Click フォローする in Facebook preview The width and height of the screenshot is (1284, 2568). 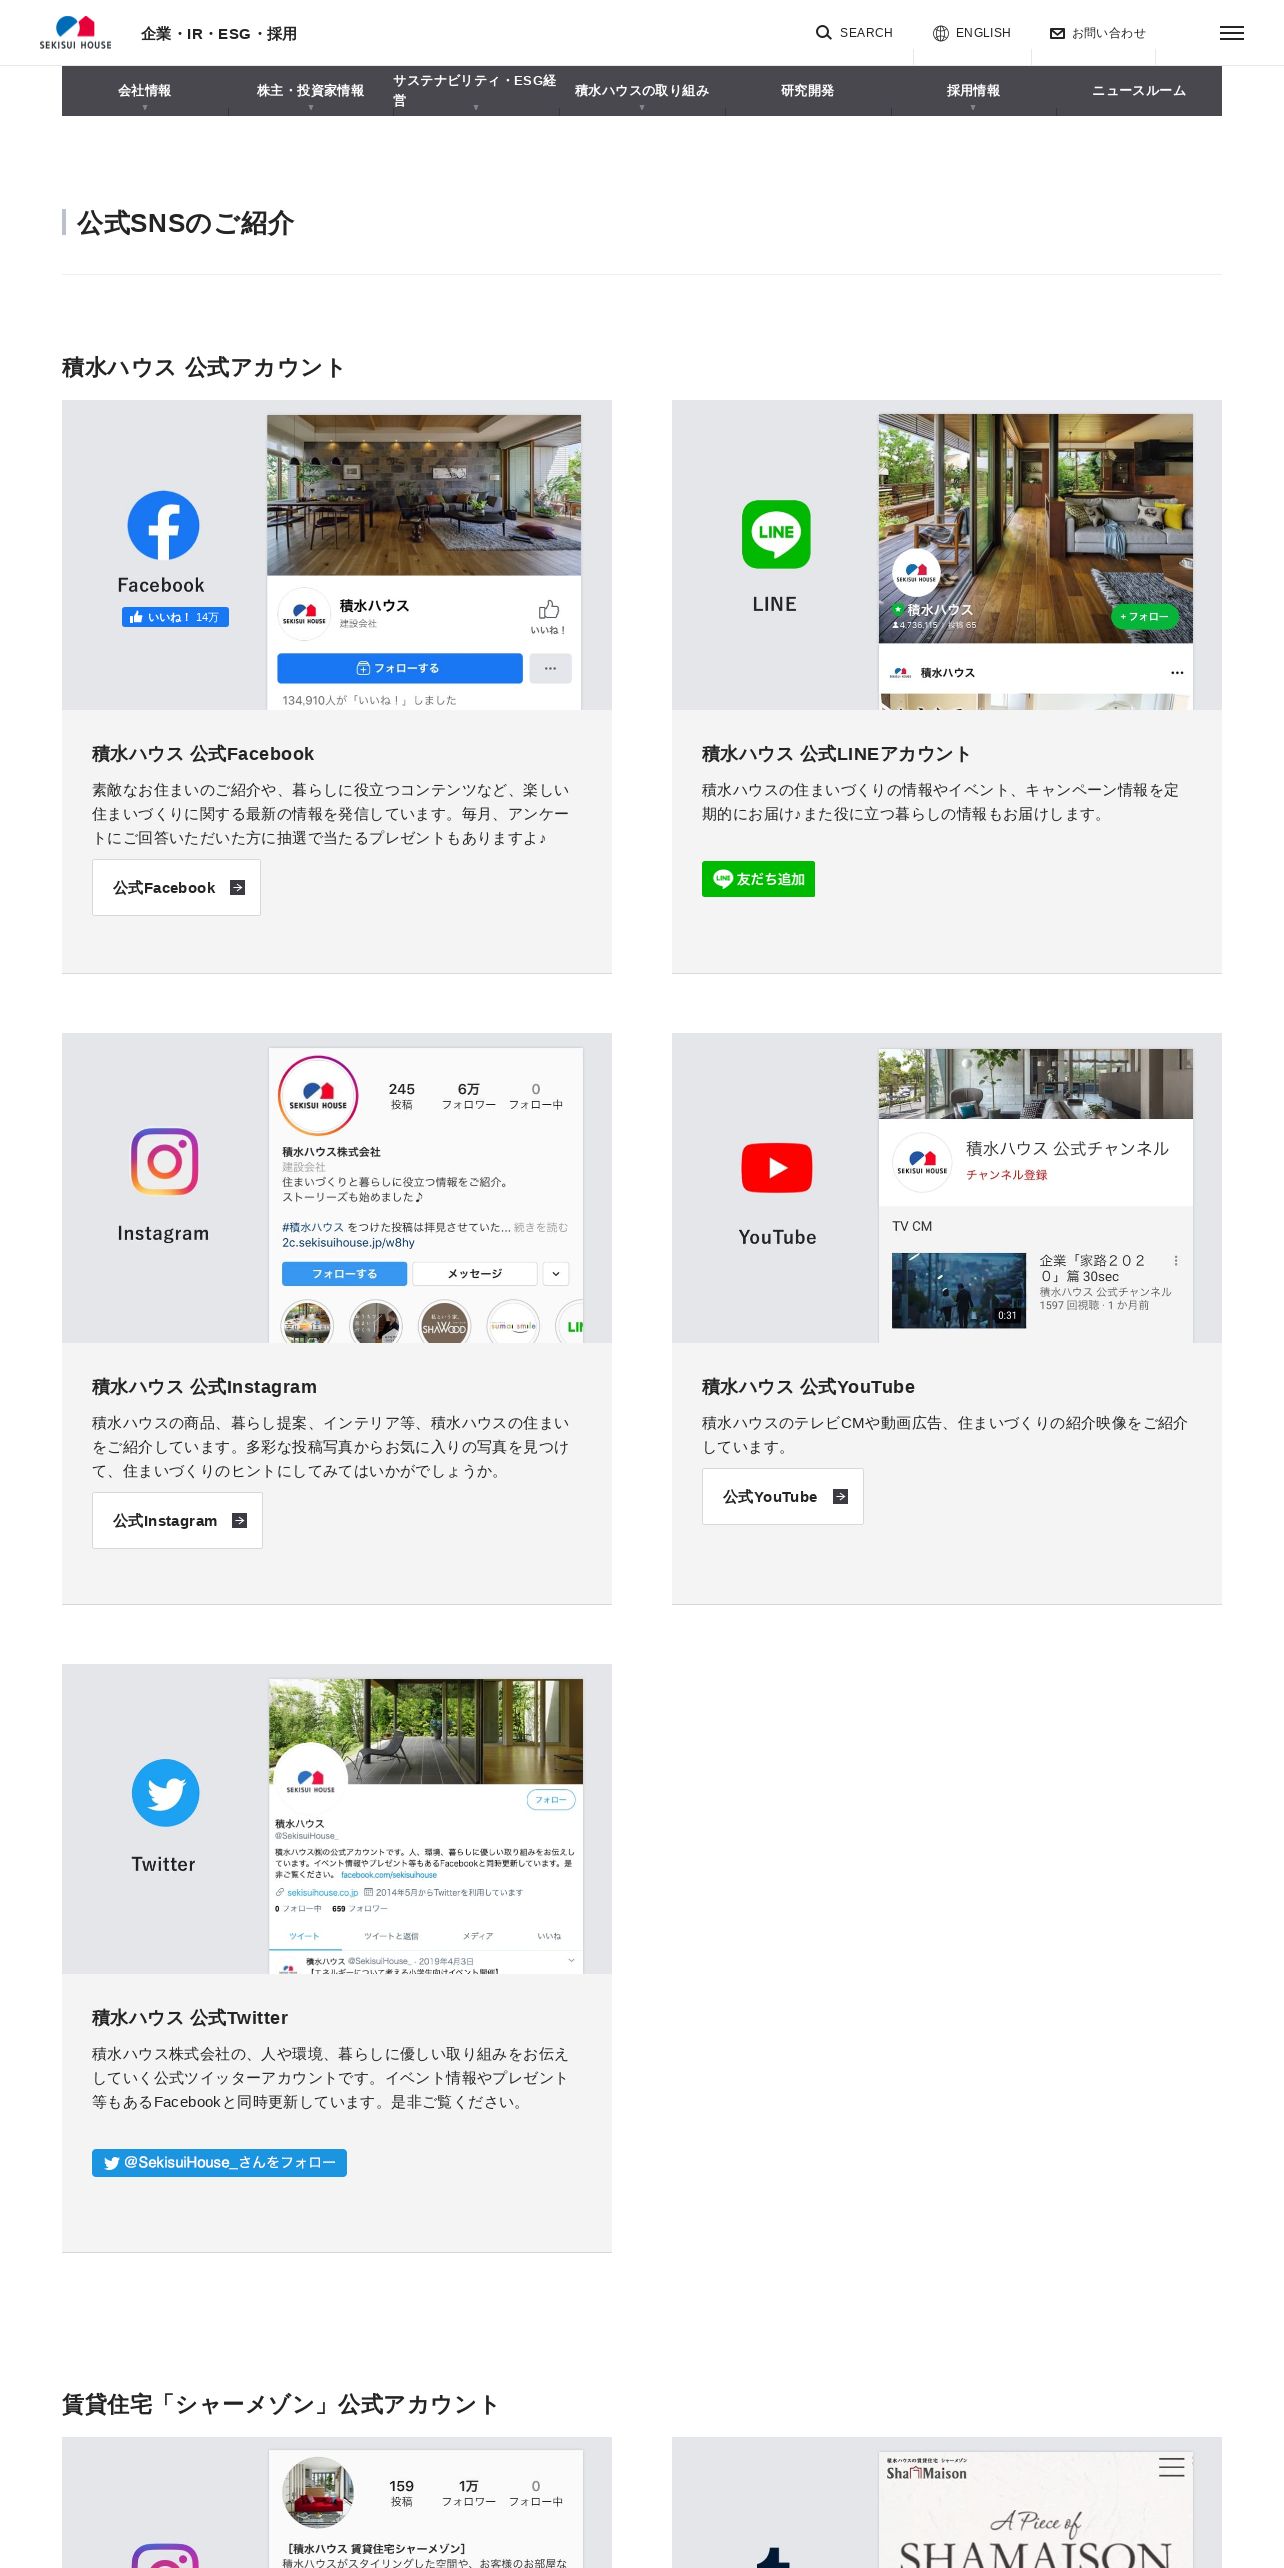tap(400, 668)
